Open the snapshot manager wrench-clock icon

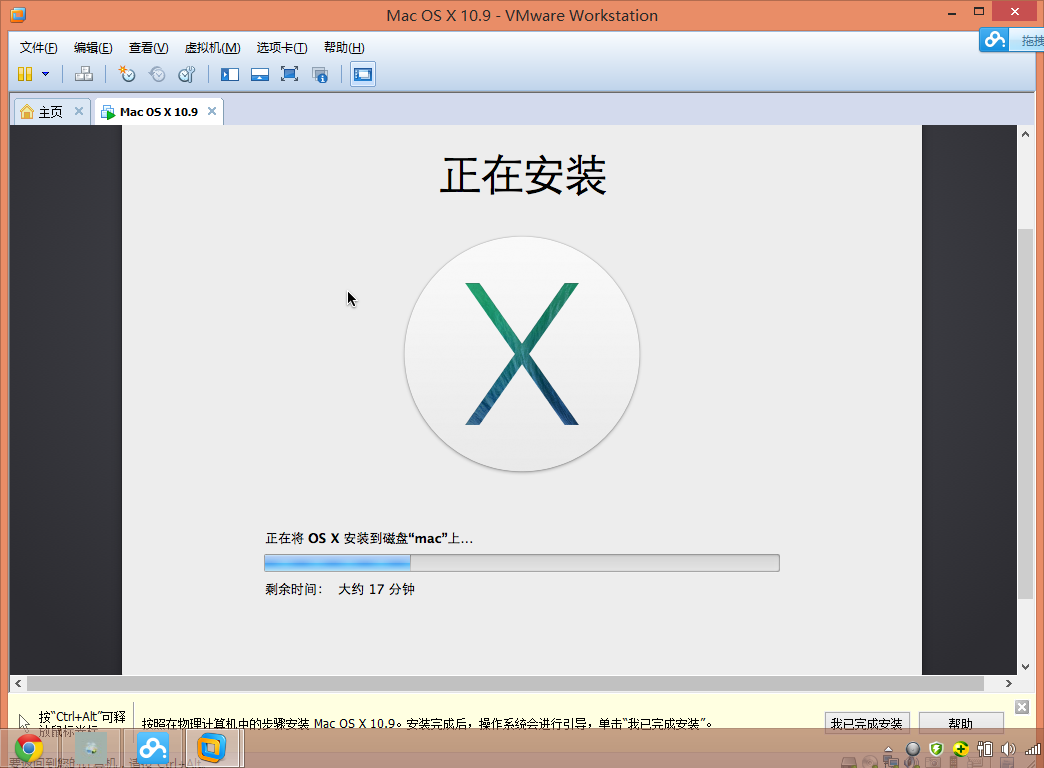[187, 74]
